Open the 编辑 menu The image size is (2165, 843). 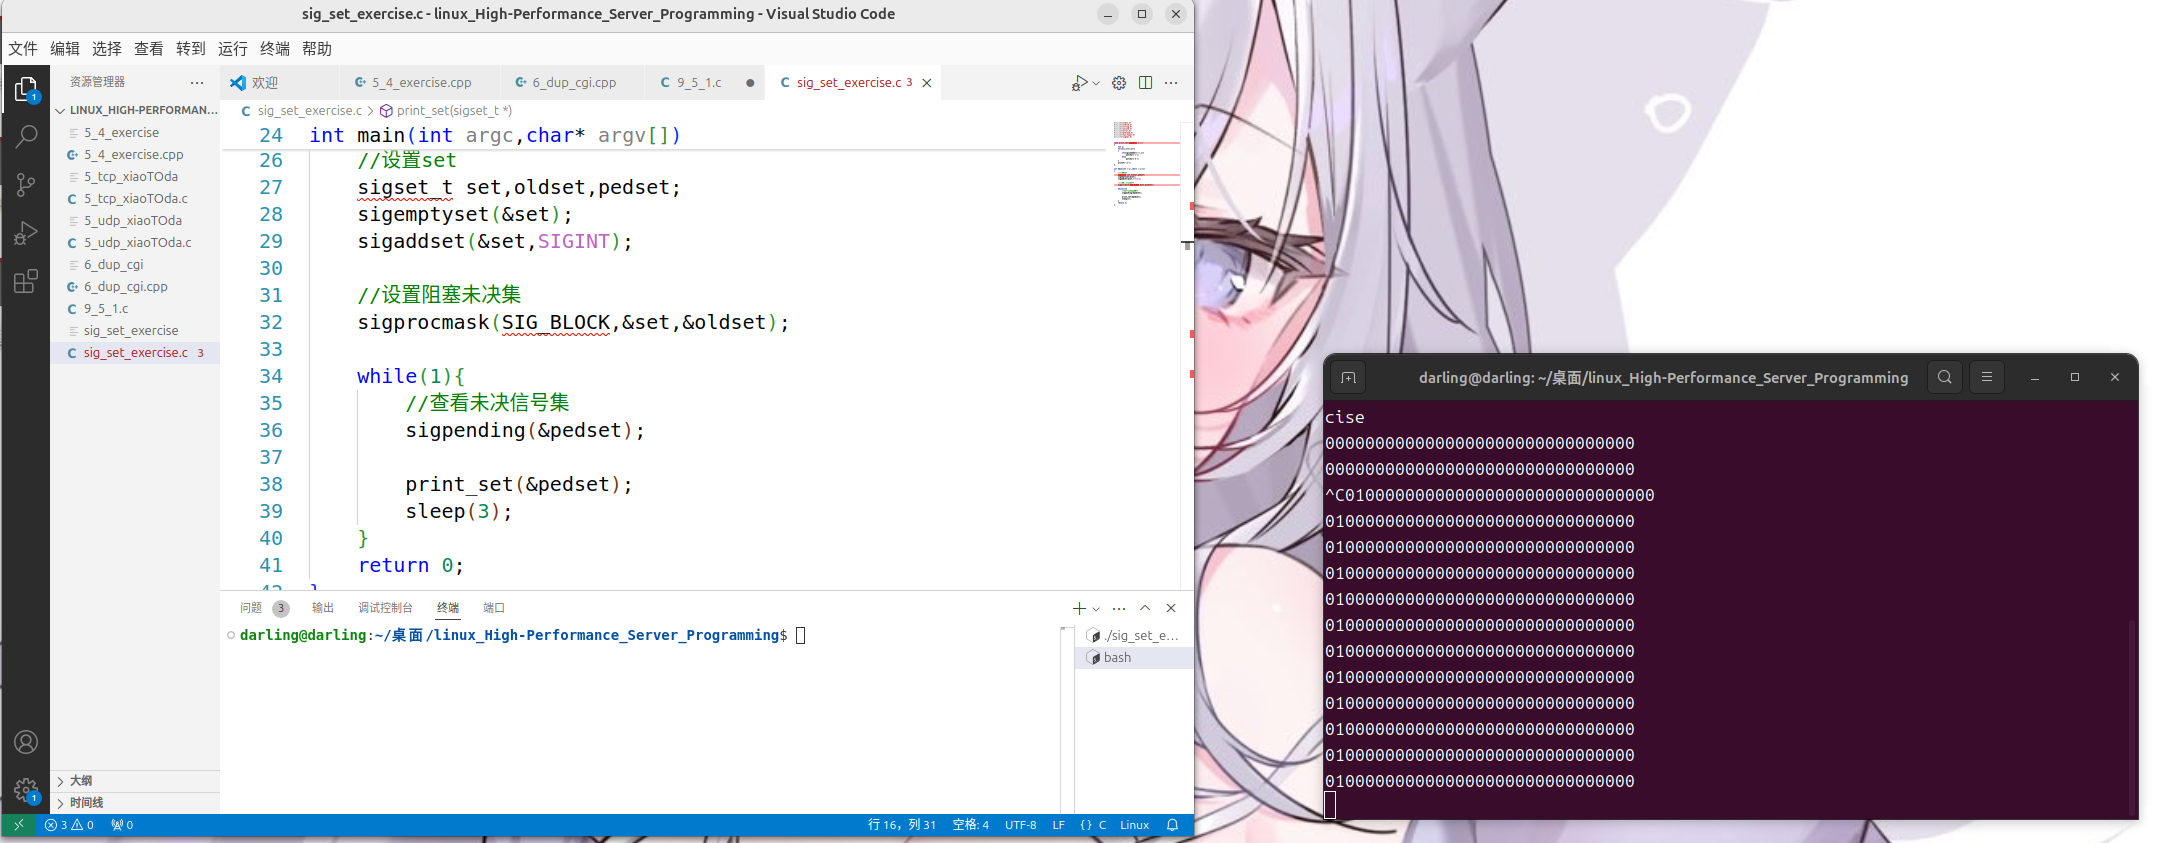click(x=65, y=48)
